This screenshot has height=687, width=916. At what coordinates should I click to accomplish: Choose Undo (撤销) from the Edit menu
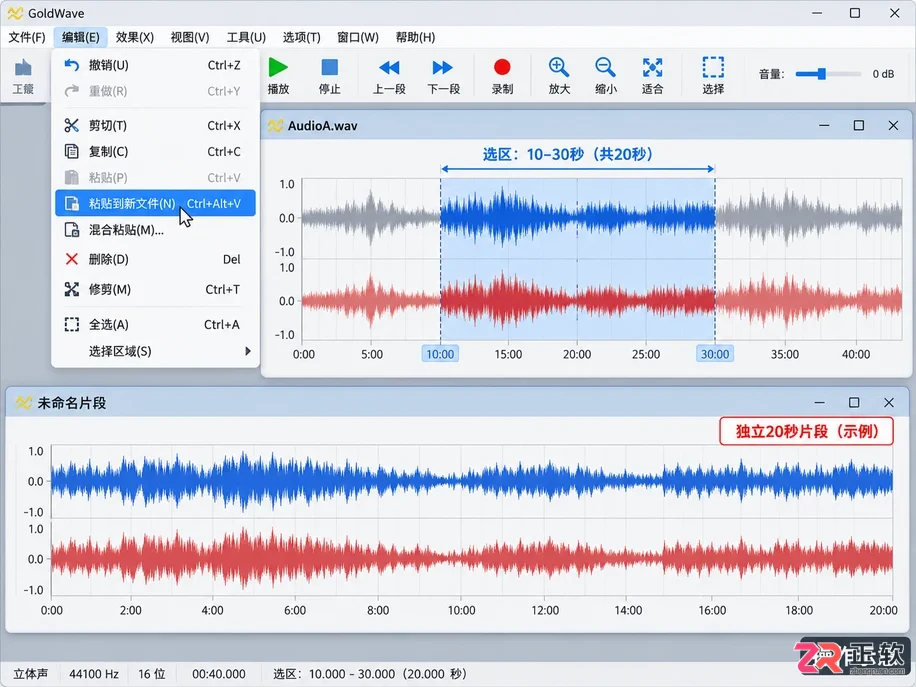coord(155,65)
